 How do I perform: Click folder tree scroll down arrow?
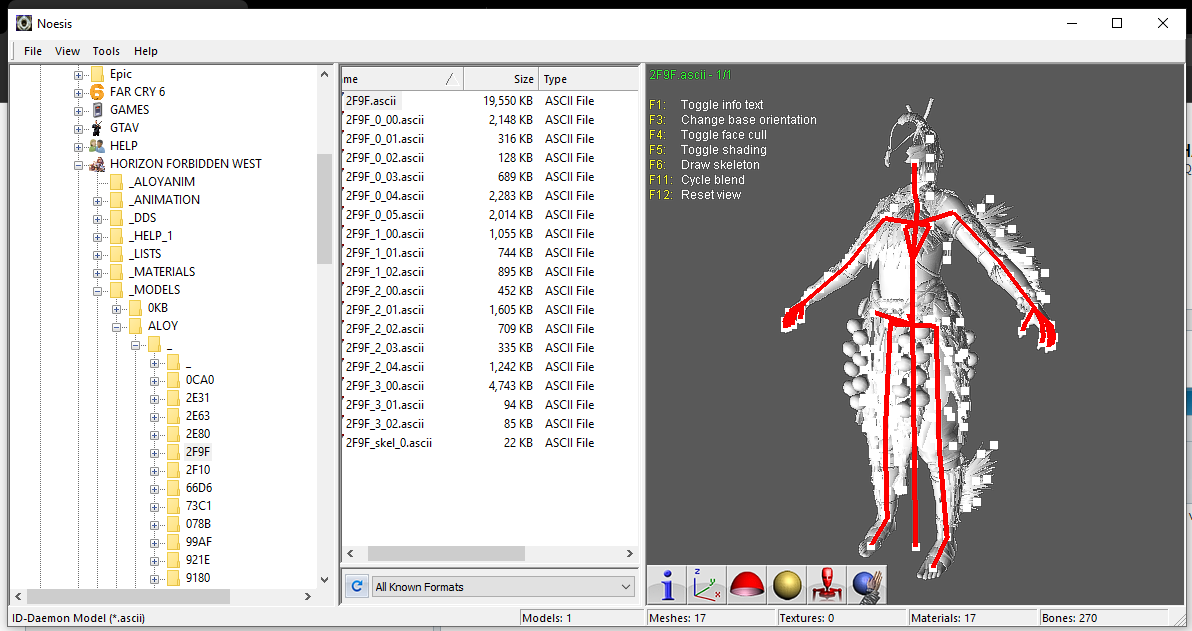click(x=325, y=579)
